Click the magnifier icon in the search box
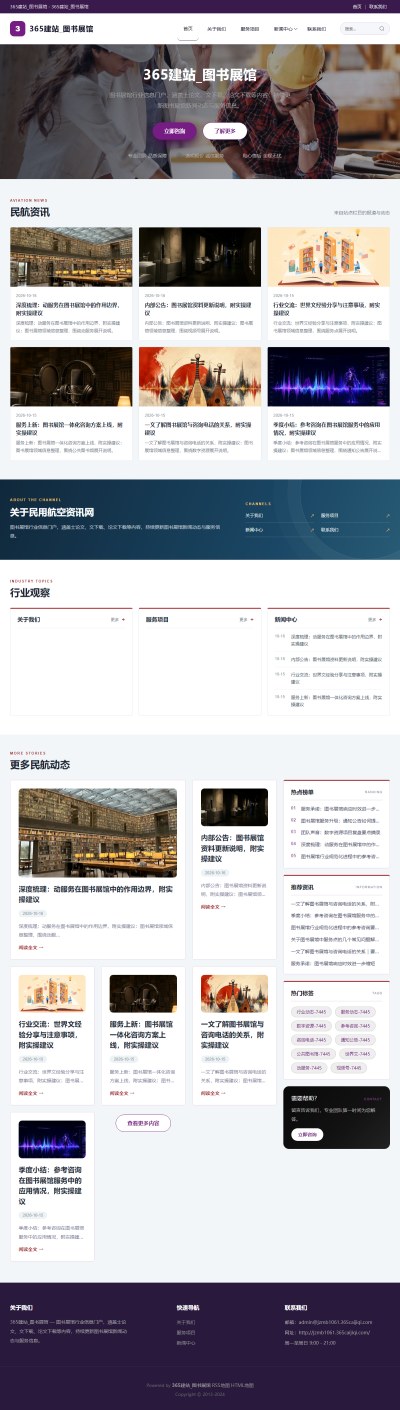 pyautogui.click(x=382, y=29)
